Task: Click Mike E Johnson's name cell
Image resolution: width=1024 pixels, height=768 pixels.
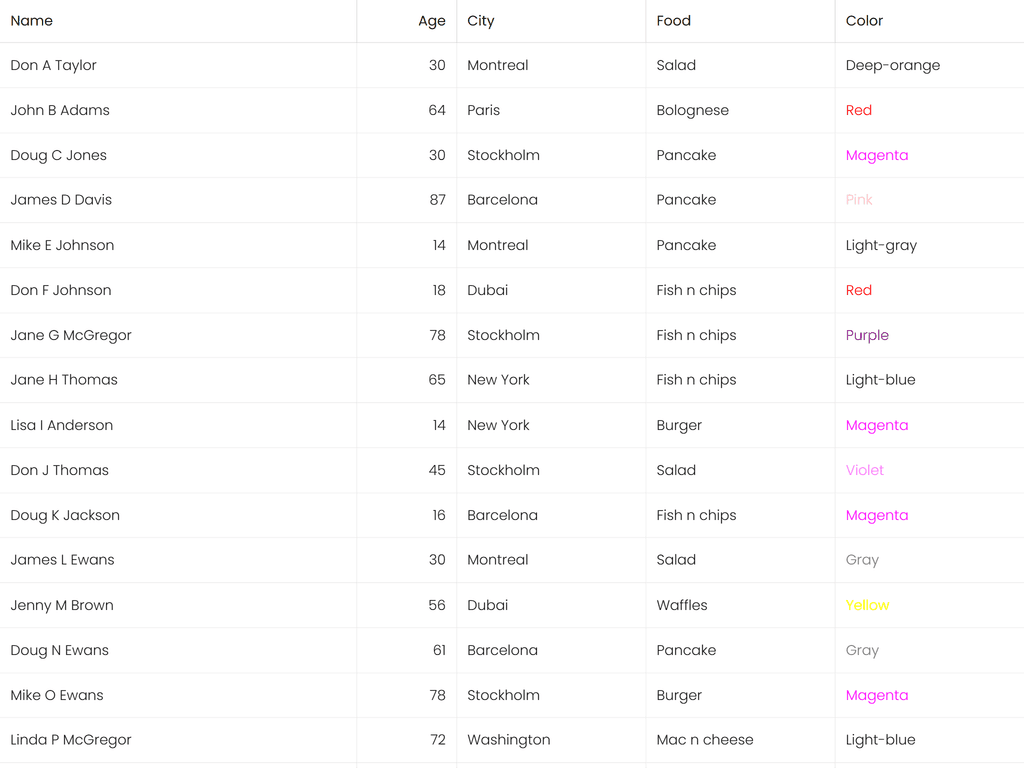Action: point(62,246)
